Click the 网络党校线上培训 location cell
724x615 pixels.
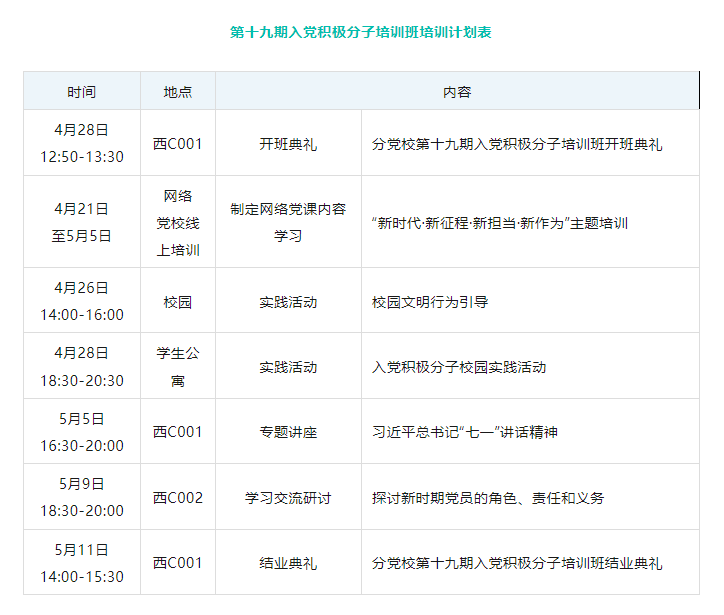(178, 222)
